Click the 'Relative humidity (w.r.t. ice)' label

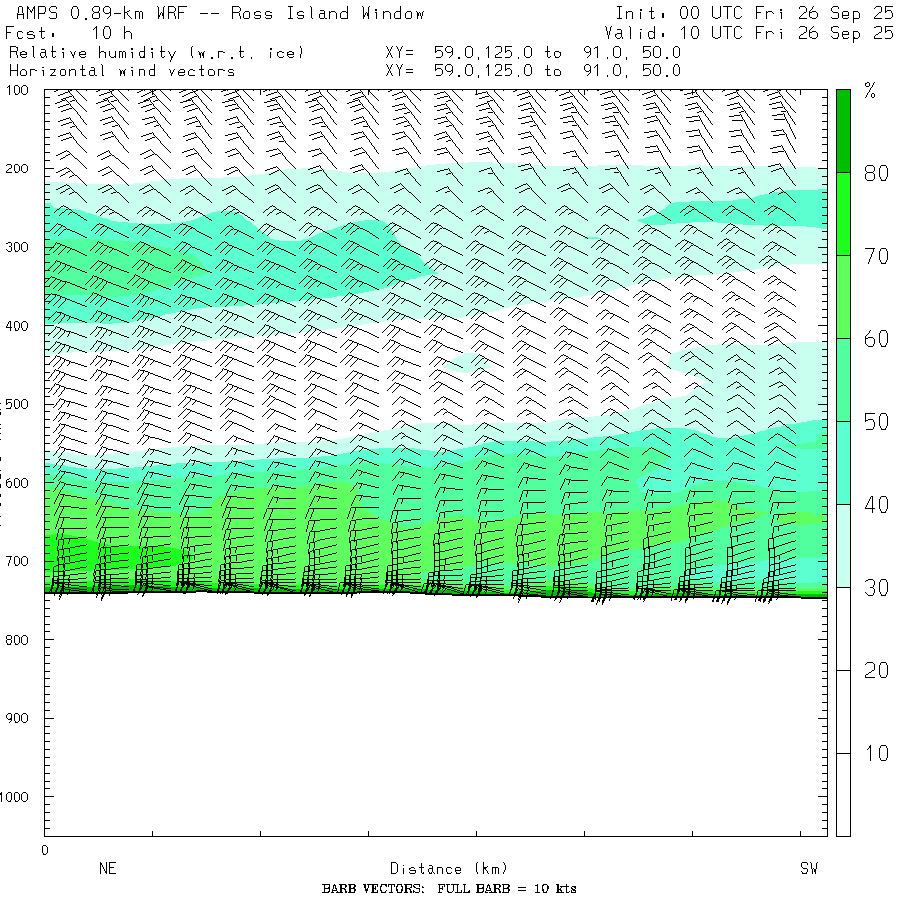[x=156, y=53]
